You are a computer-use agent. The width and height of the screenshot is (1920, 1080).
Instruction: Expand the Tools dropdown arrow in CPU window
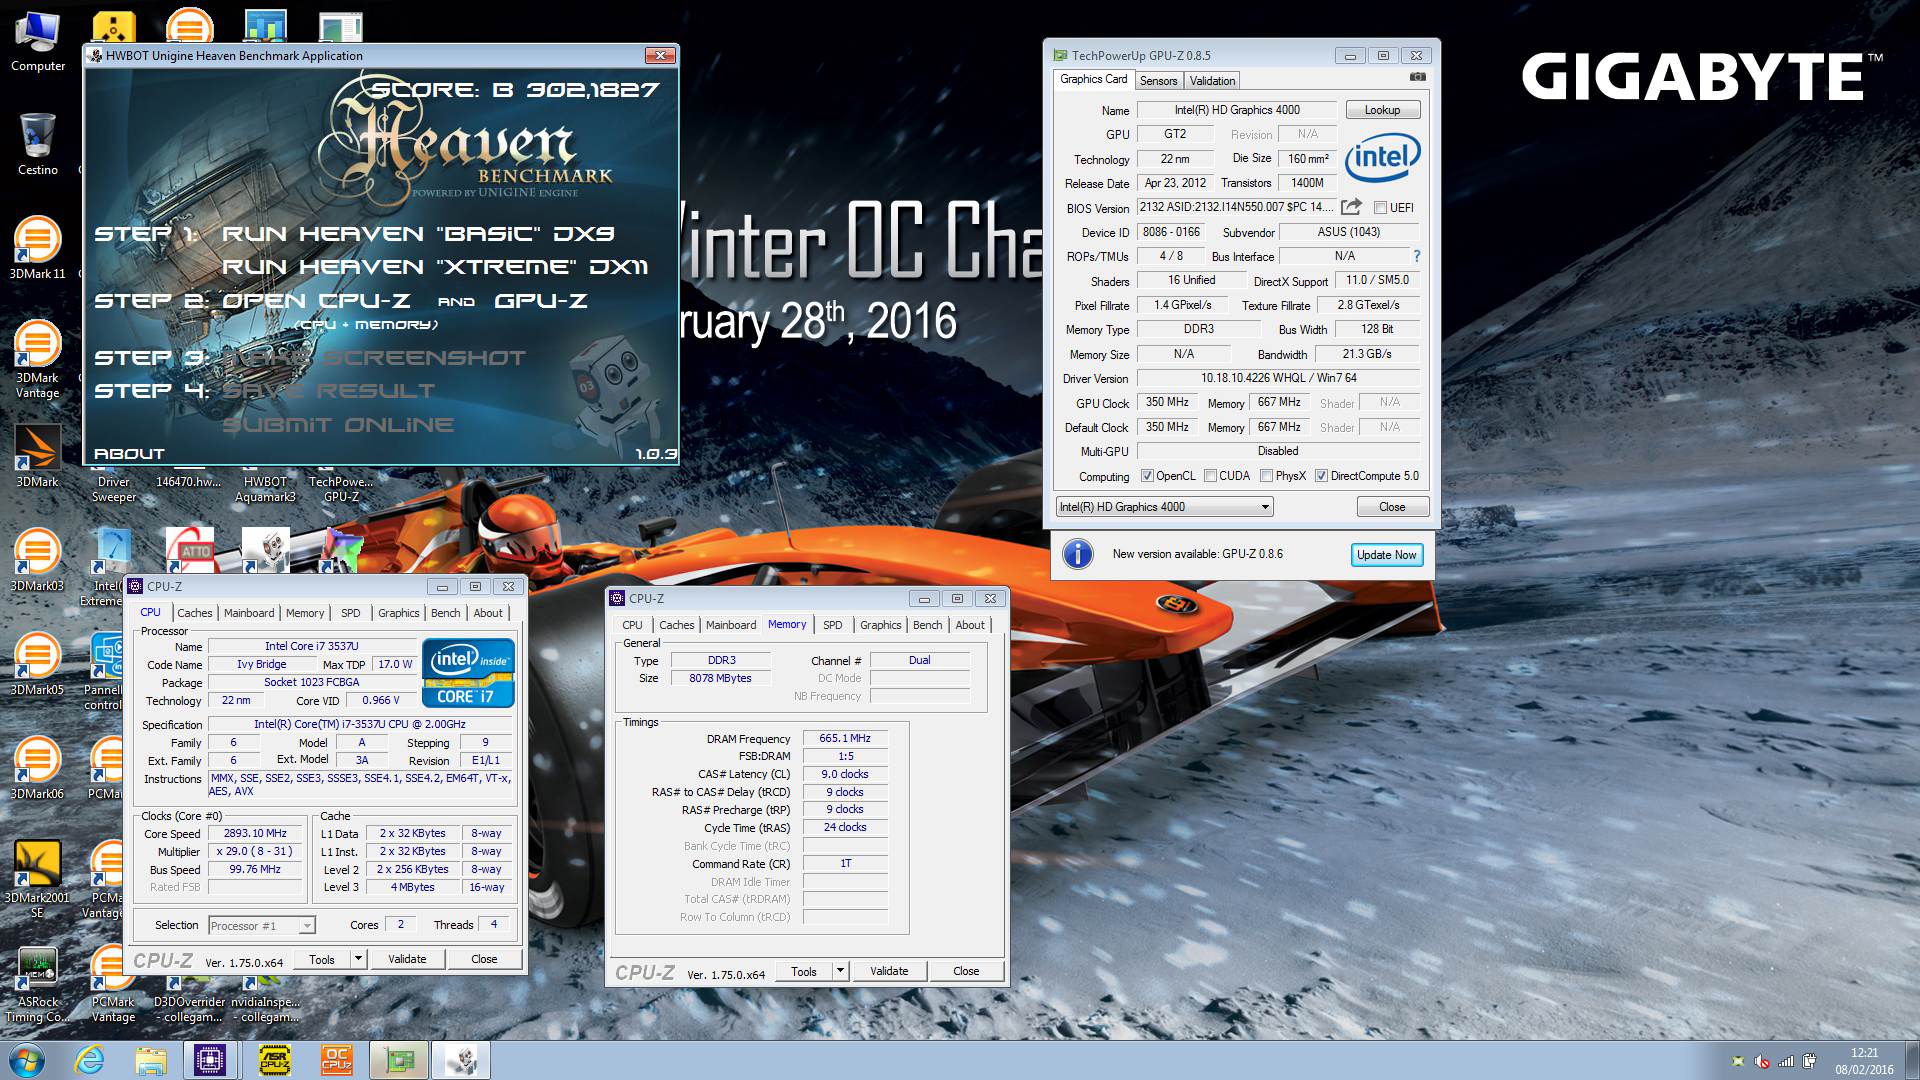[357, 959]
